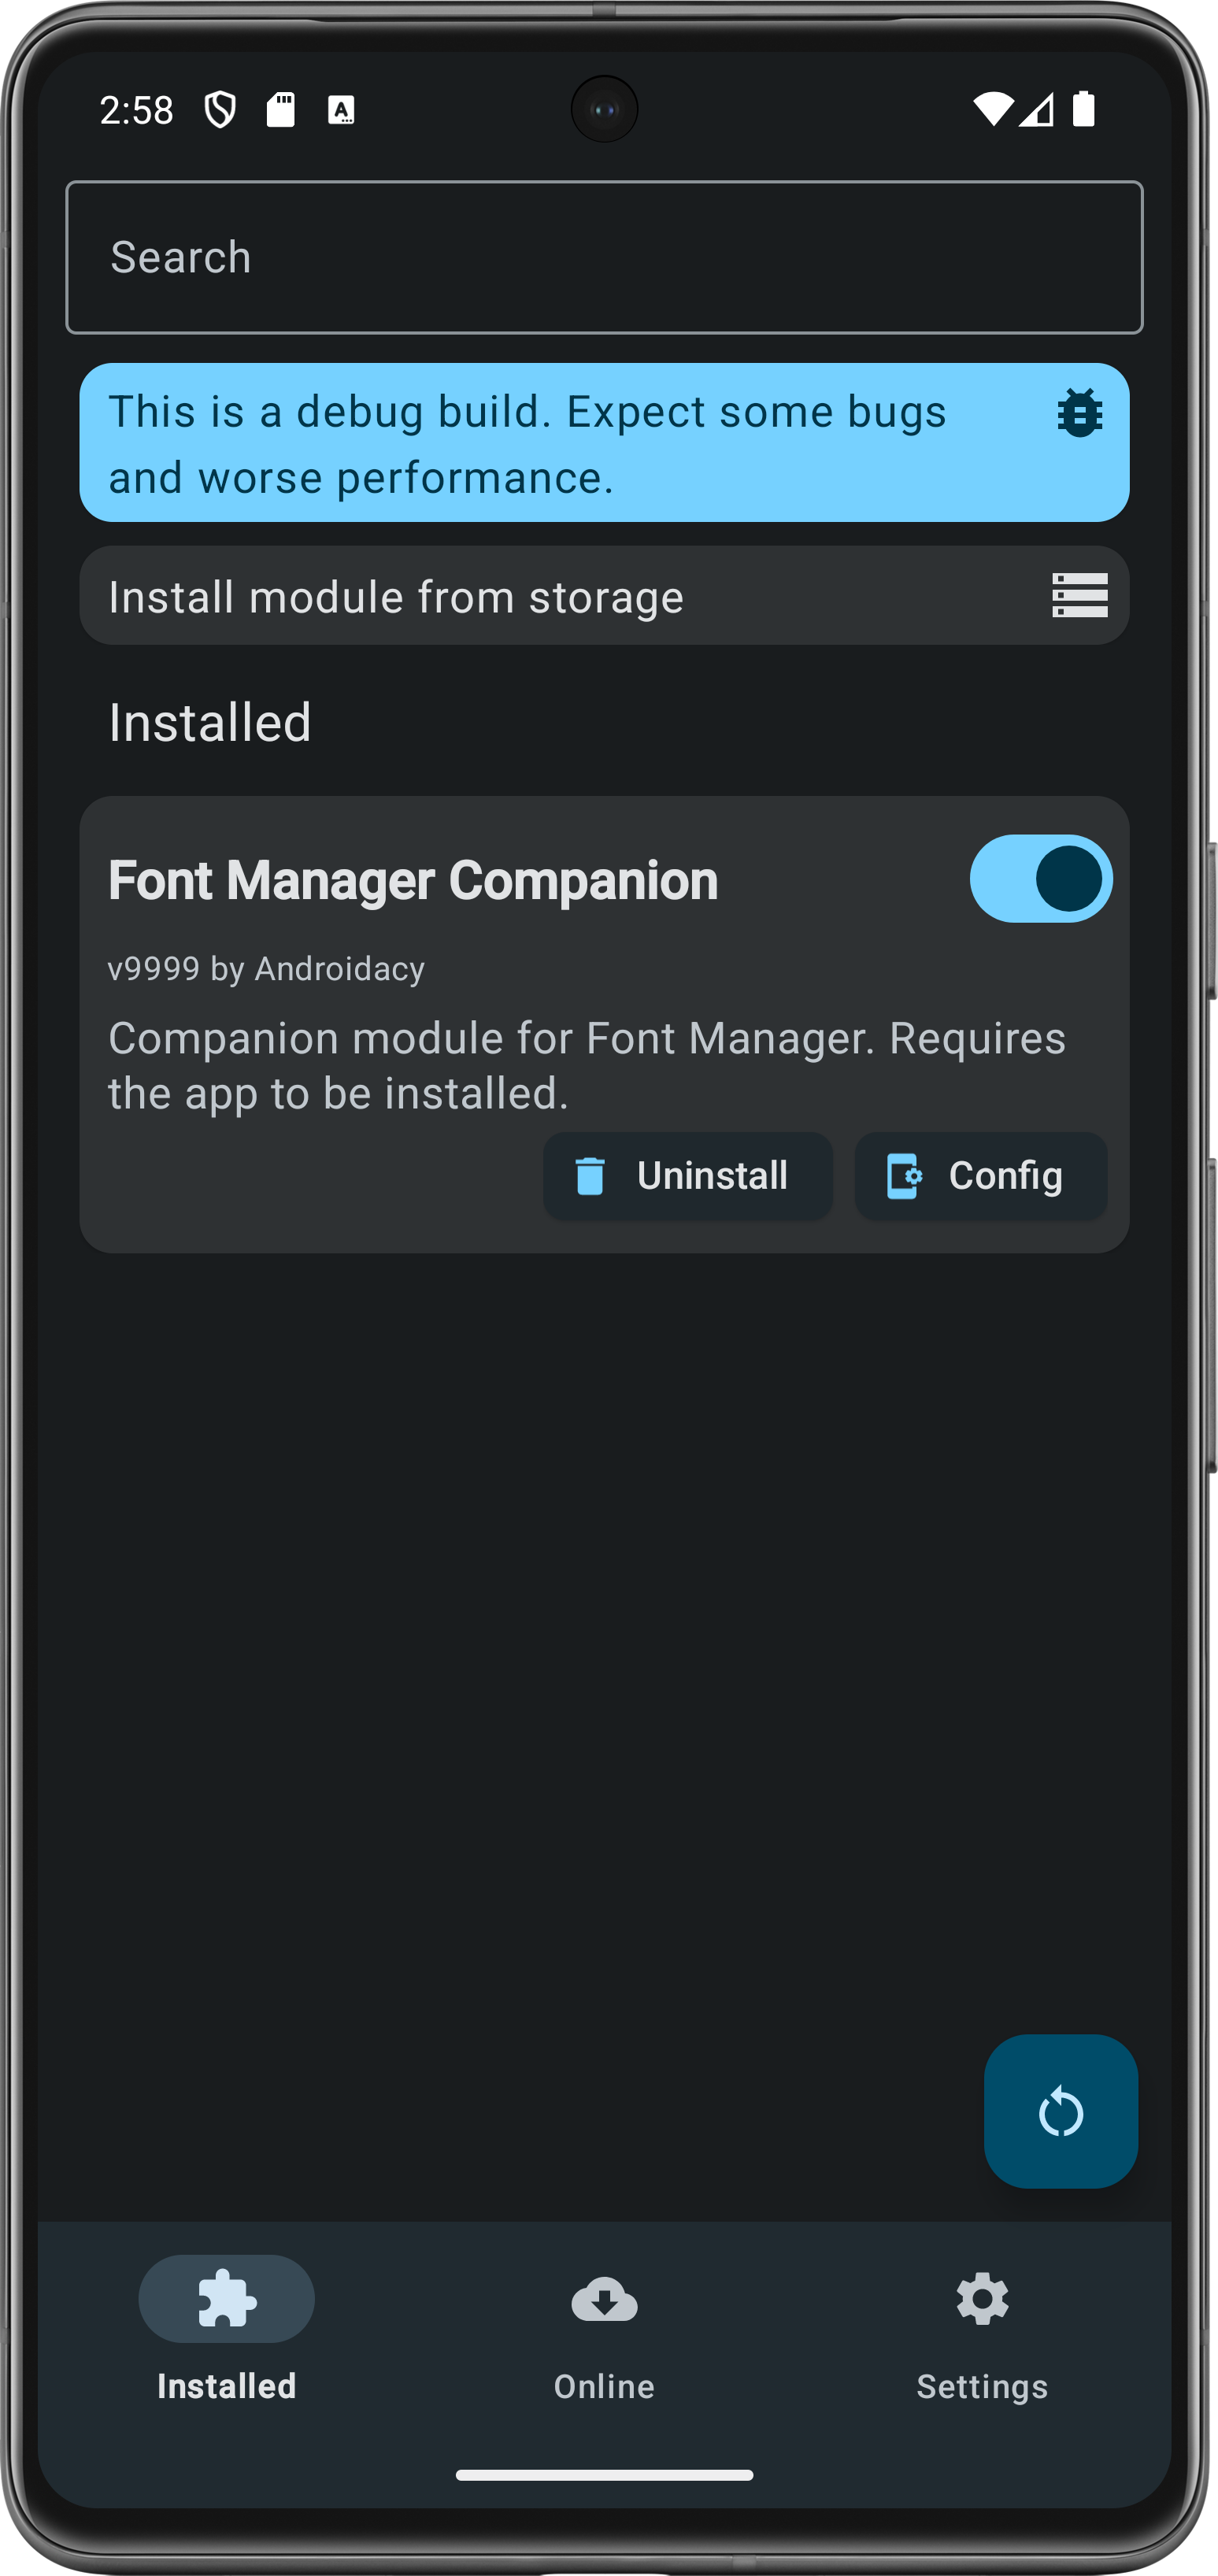Tap the Settings gear icon
1218x2576 pixels.
(x=982, y=2298)
